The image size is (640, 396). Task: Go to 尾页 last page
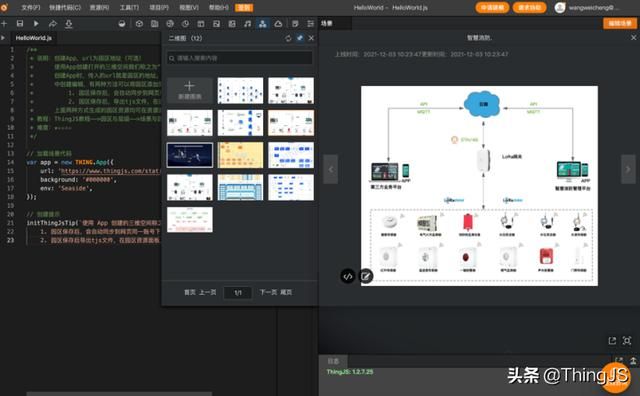[286, 292]
